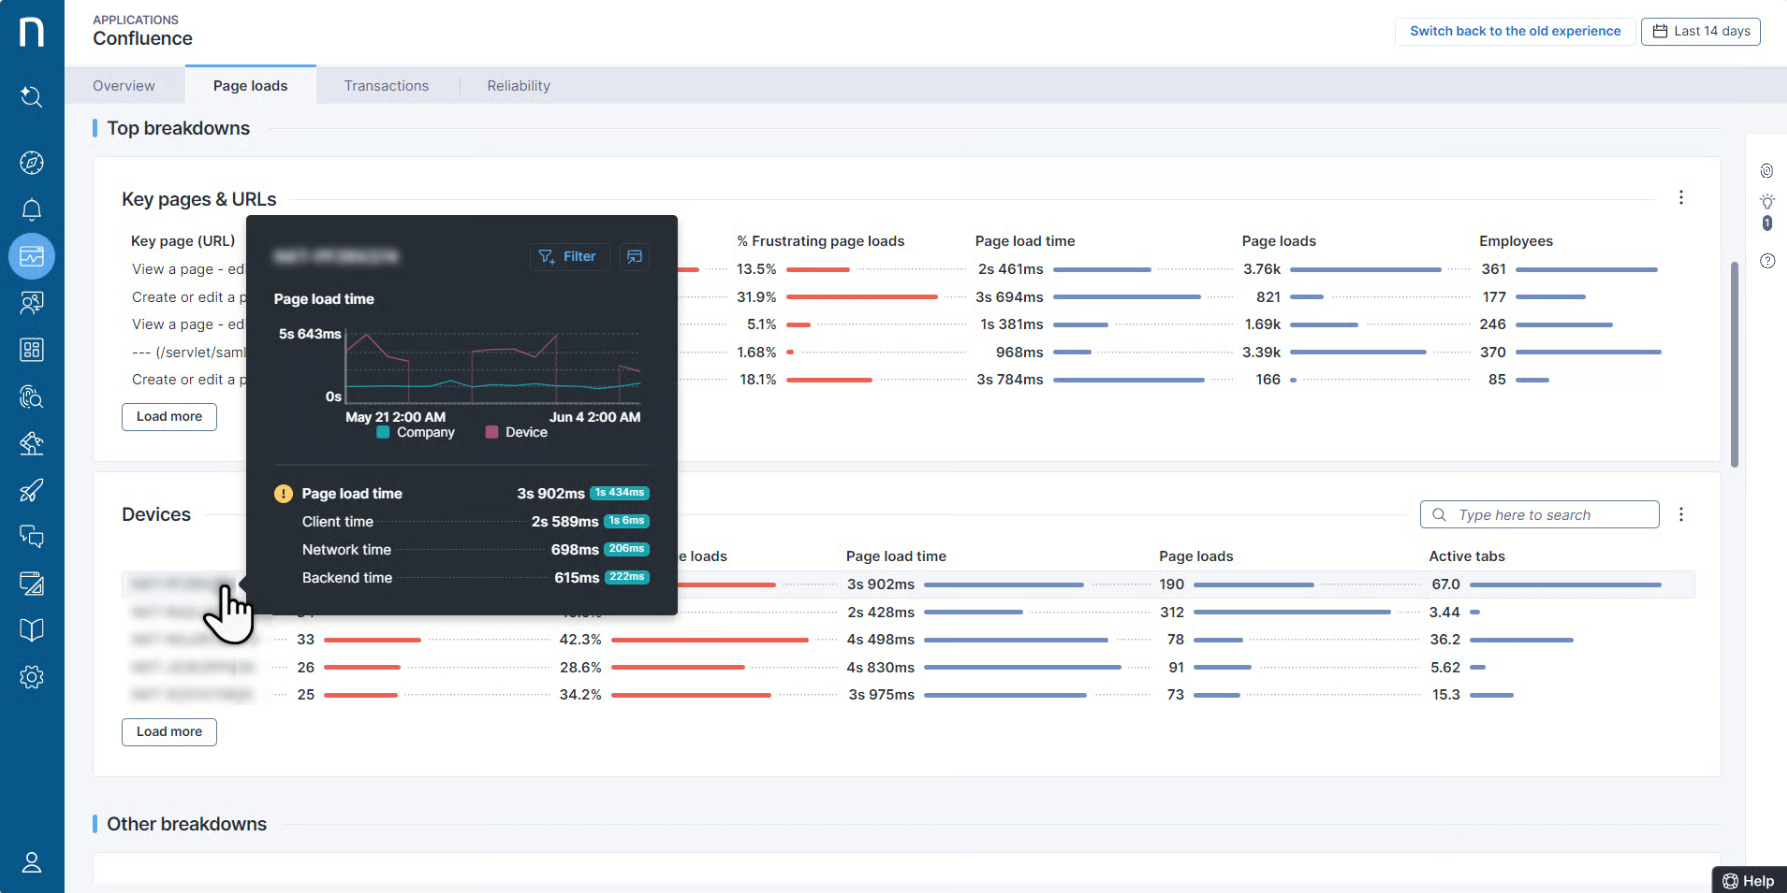Click the Nexthink logo in sidebar
The image size is (1787, 893).
click(32, 32)
